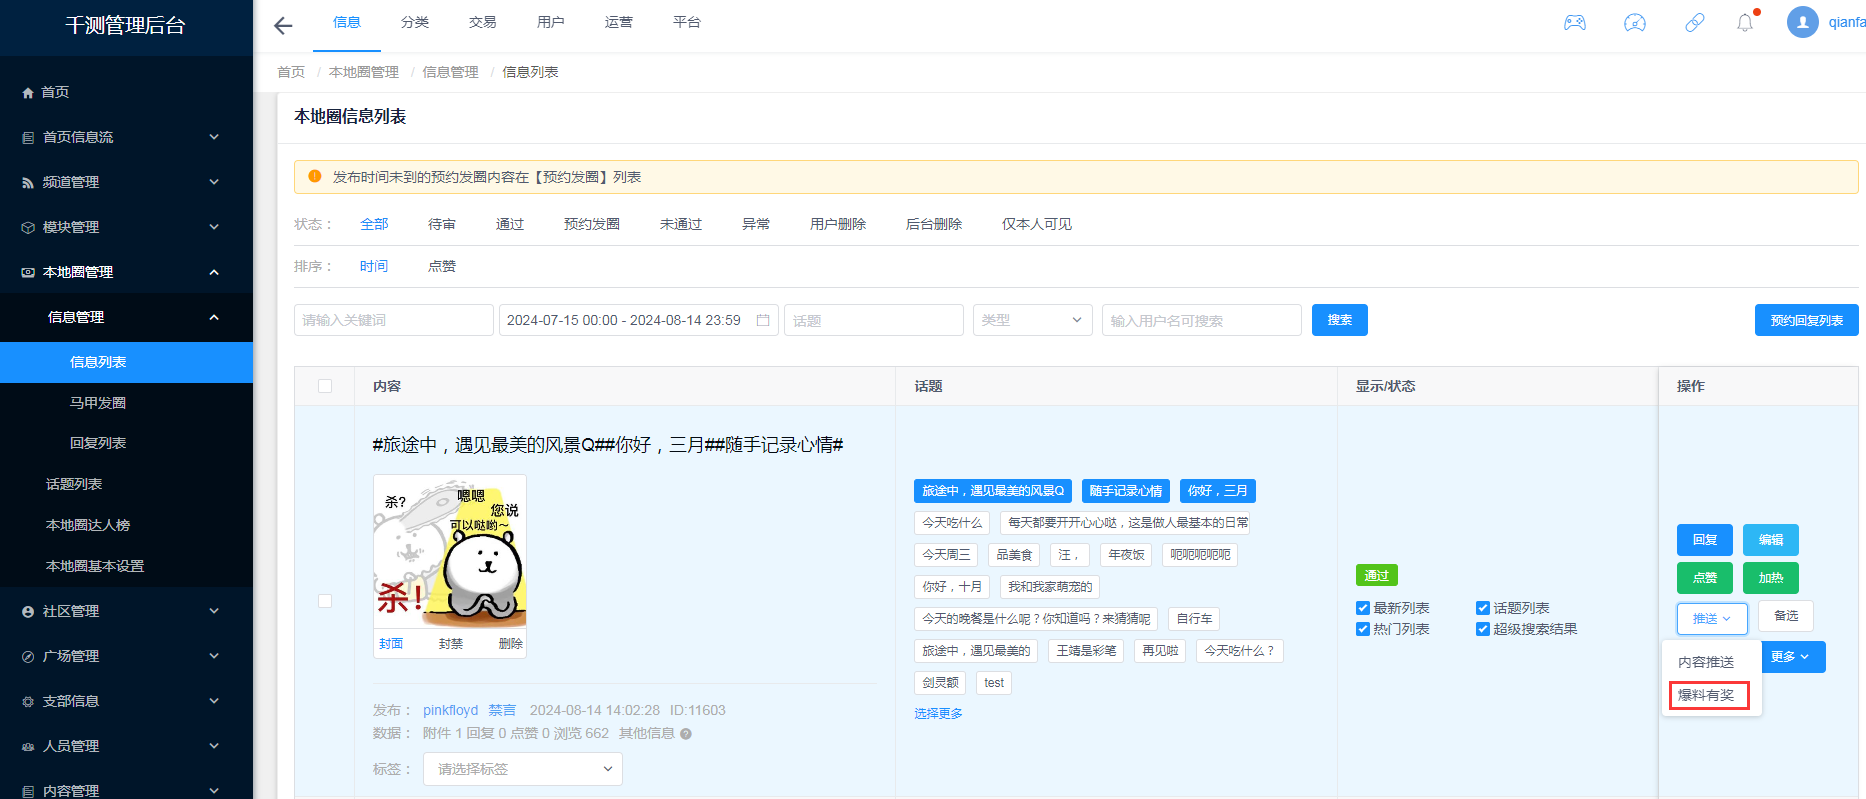Open the pinkfloyd author link
Image resolution: width=1866 pixels, height=799 pixels.
coord(450,710)
